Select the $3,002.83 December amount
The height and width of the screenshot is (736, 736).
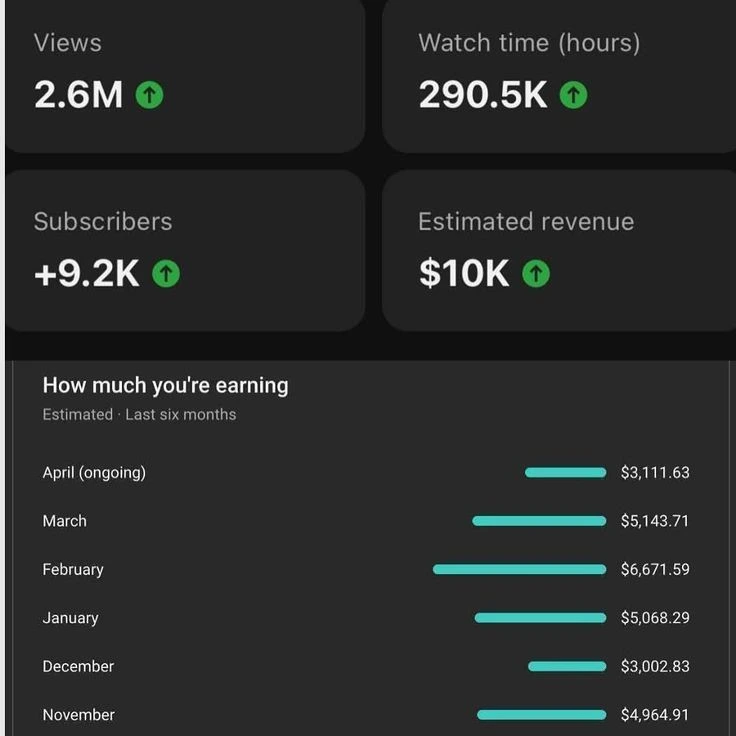(655, 666)
